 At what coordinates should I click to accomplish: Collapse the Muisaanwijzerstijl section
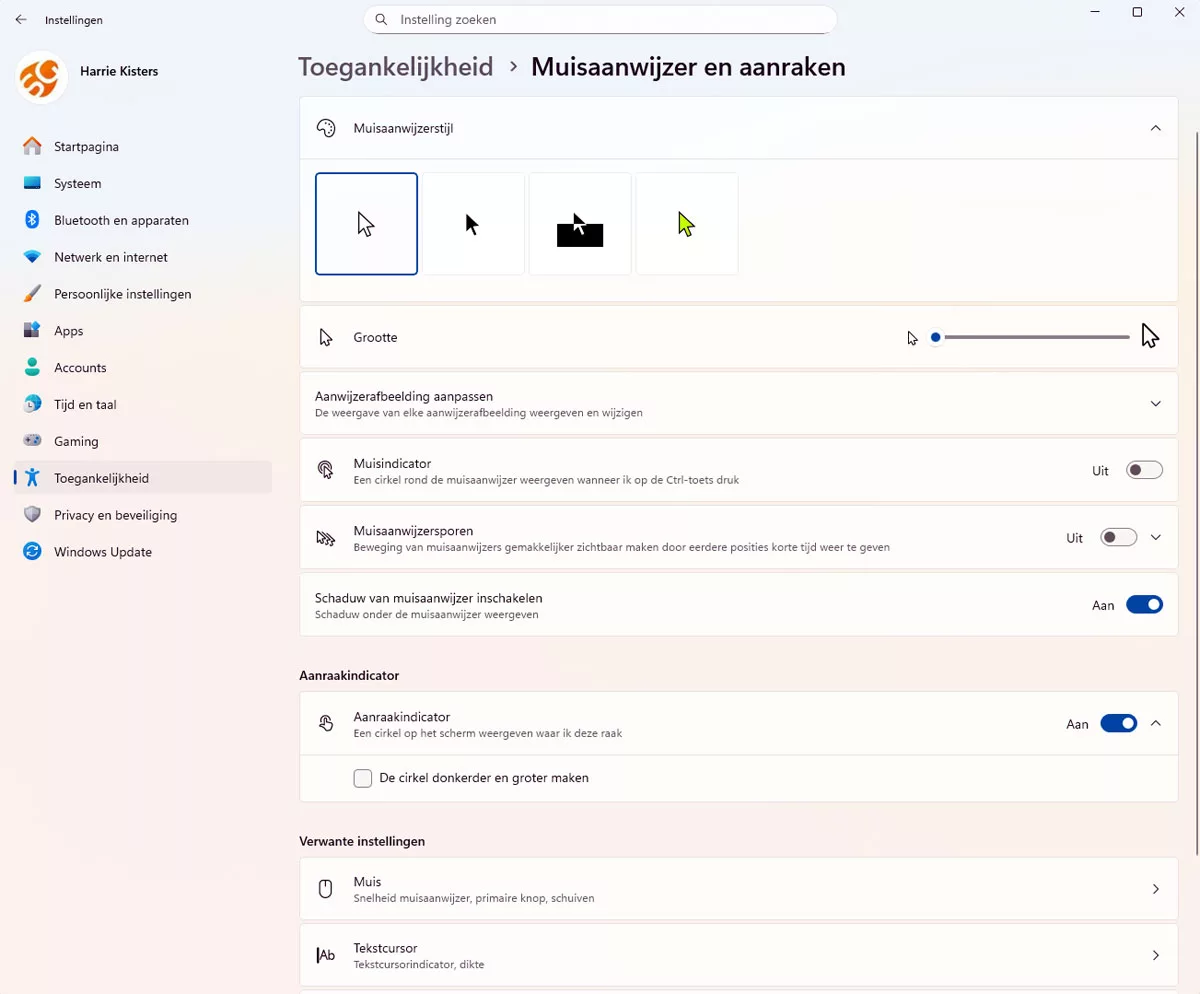1155,128
